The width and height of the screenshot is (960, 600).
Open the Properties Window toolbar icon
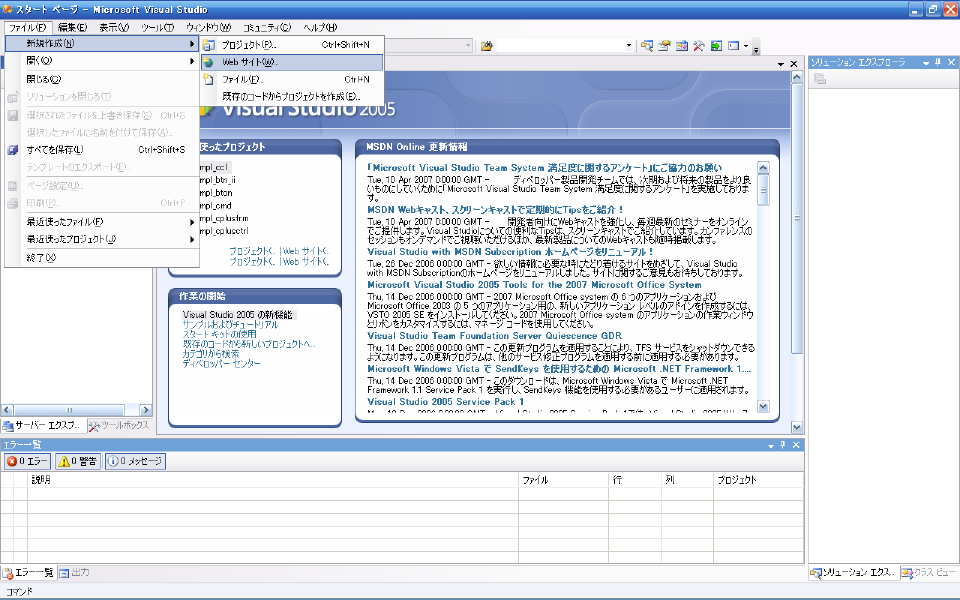tap(664, 46)
